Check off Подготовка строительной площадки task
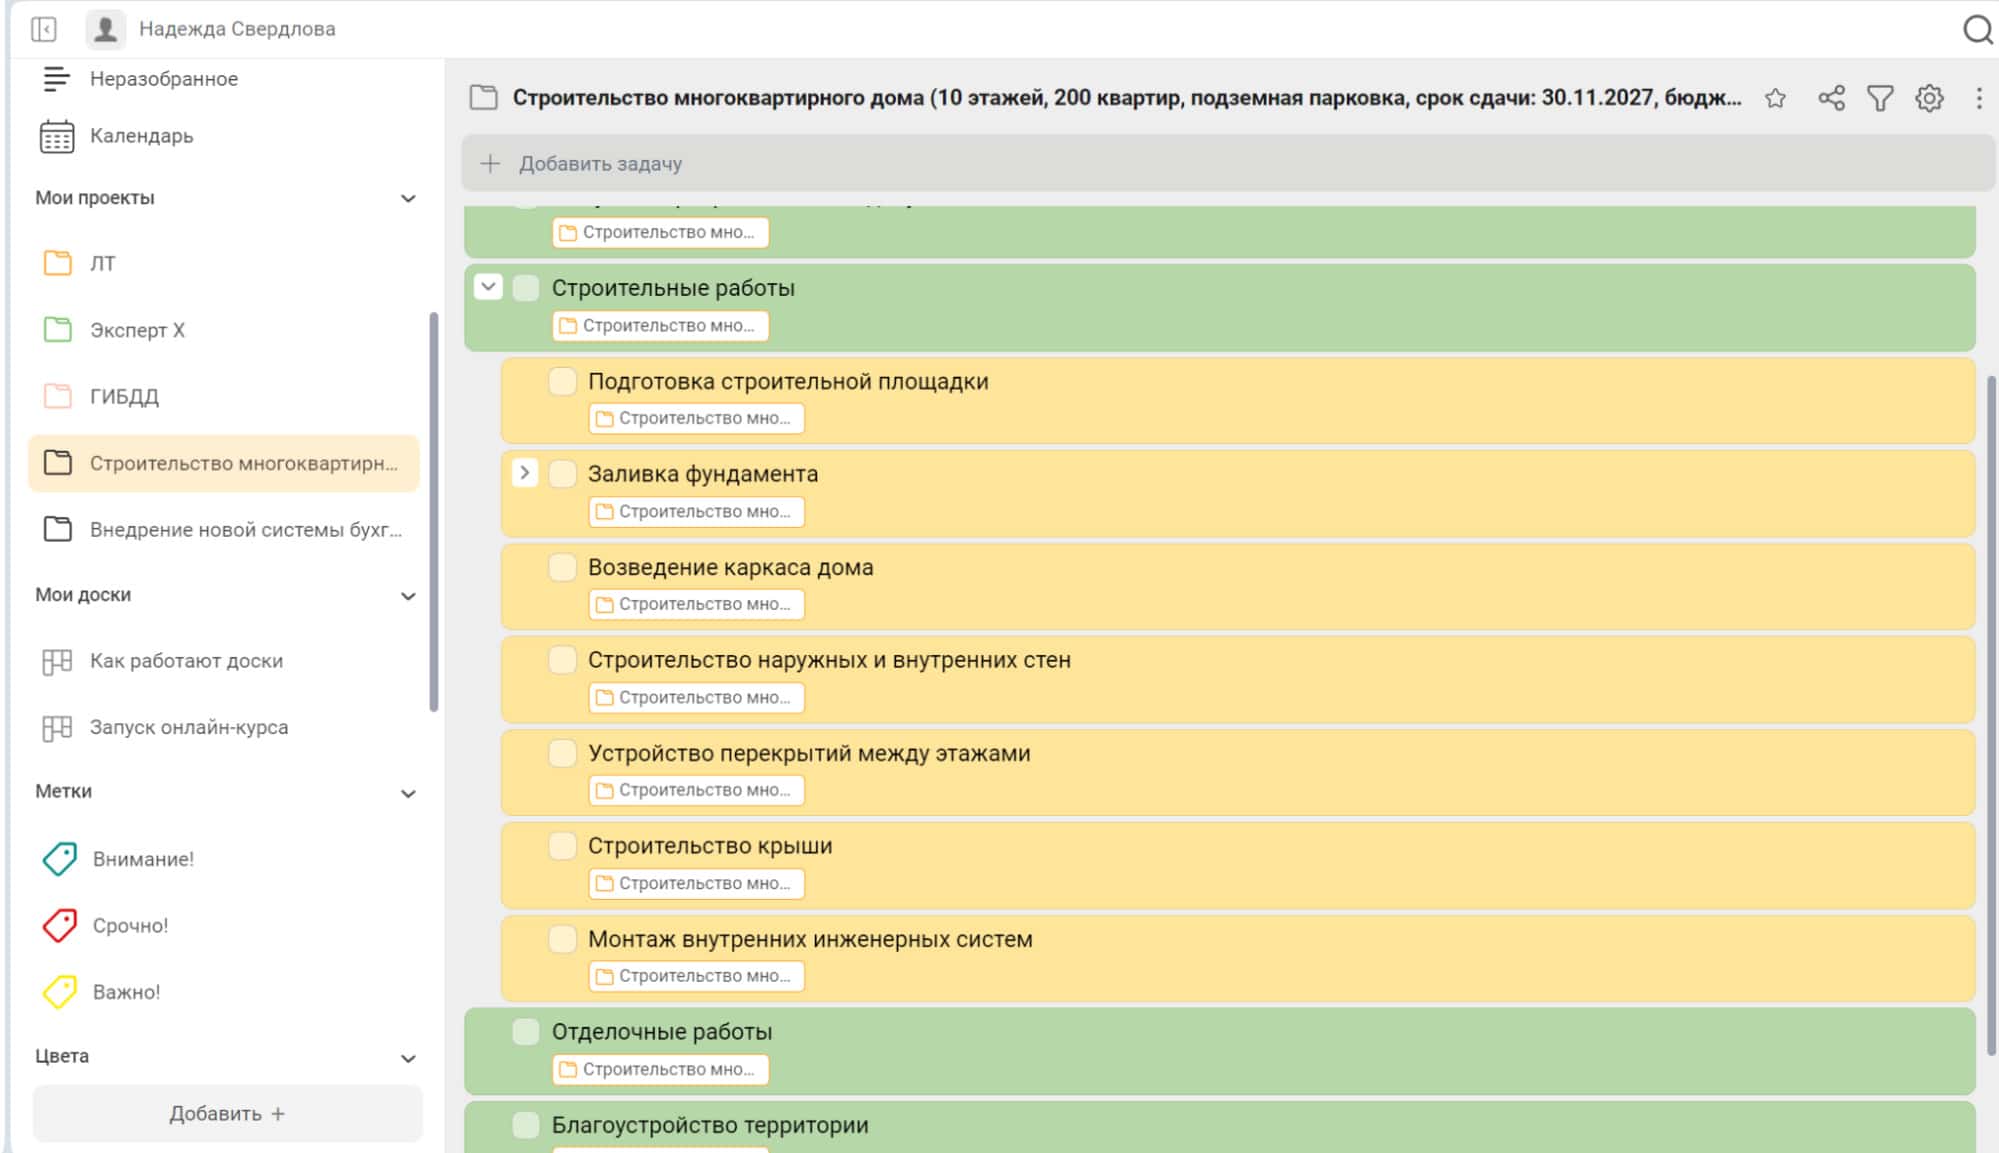Screen dimensions: 1999x1153 coord(563,381)
